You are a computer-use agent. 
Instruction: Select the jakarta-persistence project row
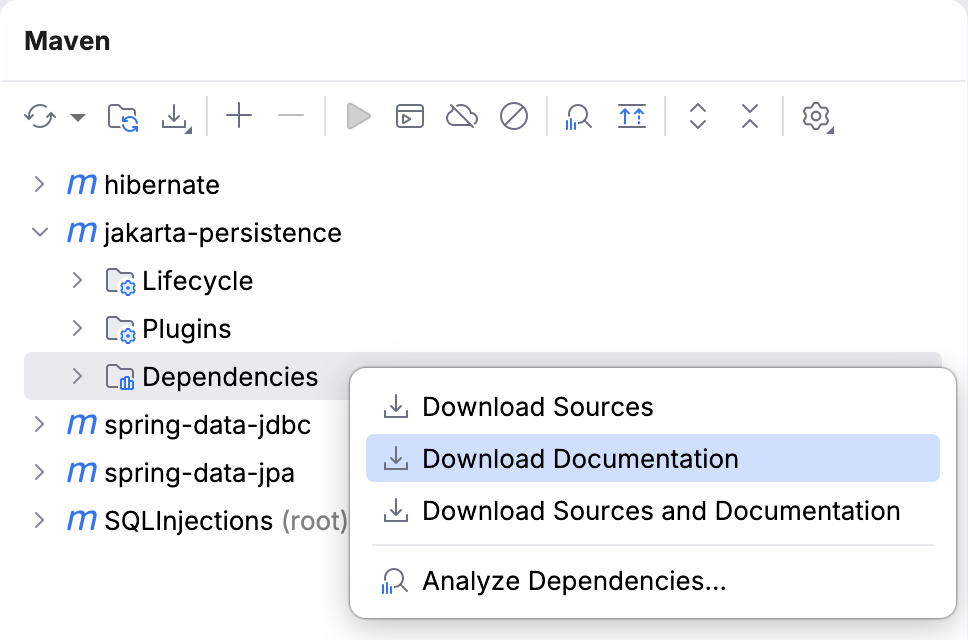click(x=483, y=233)
